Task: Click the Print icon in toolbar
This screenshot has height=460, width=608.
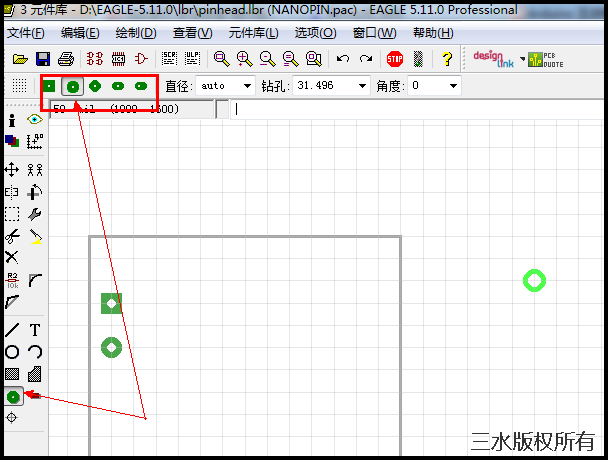Action: click(x=66, y=59)
